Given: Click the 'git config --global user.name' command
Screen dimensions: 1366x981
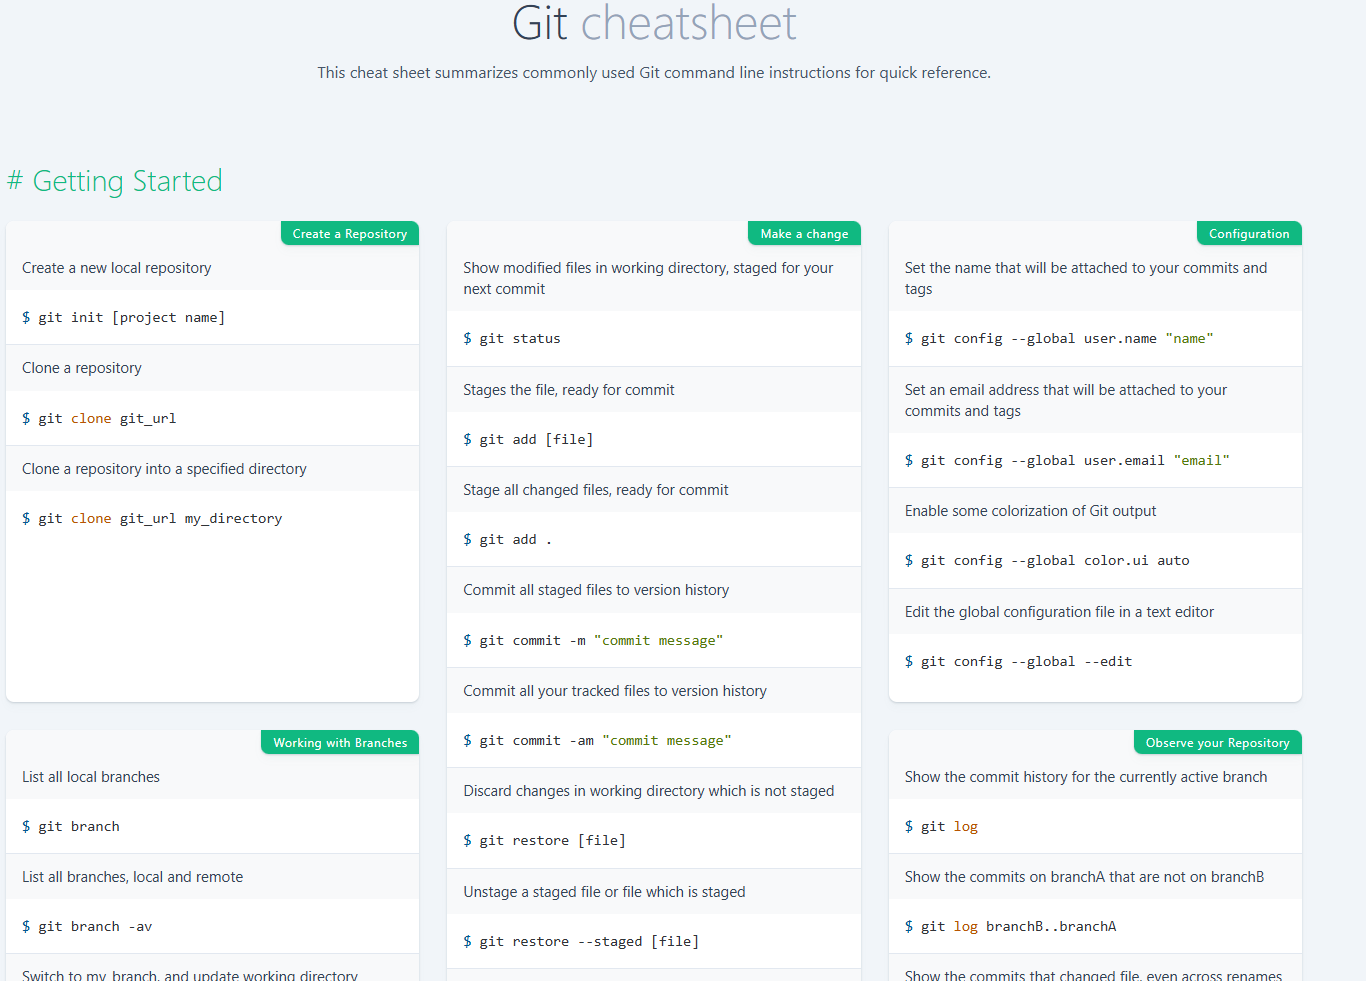Looking at the screenshot, I should pos(1059,339).
